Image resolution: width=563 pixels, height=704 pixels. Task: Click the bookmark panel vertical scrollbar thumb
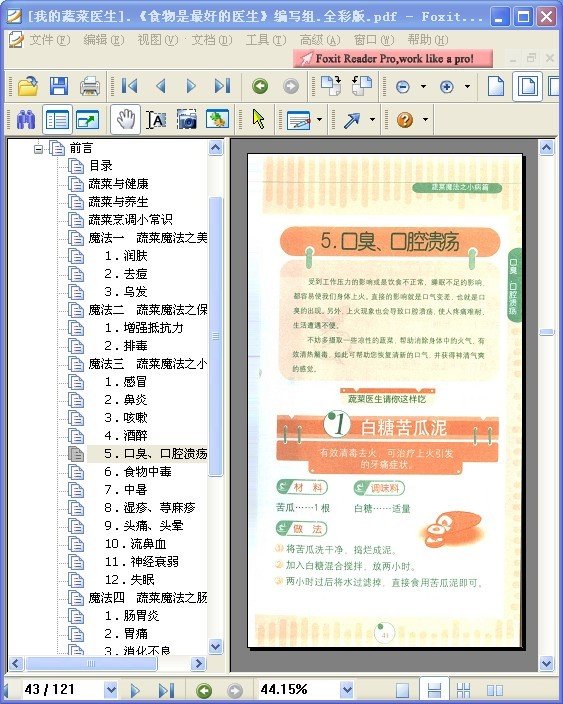point(216,335)
